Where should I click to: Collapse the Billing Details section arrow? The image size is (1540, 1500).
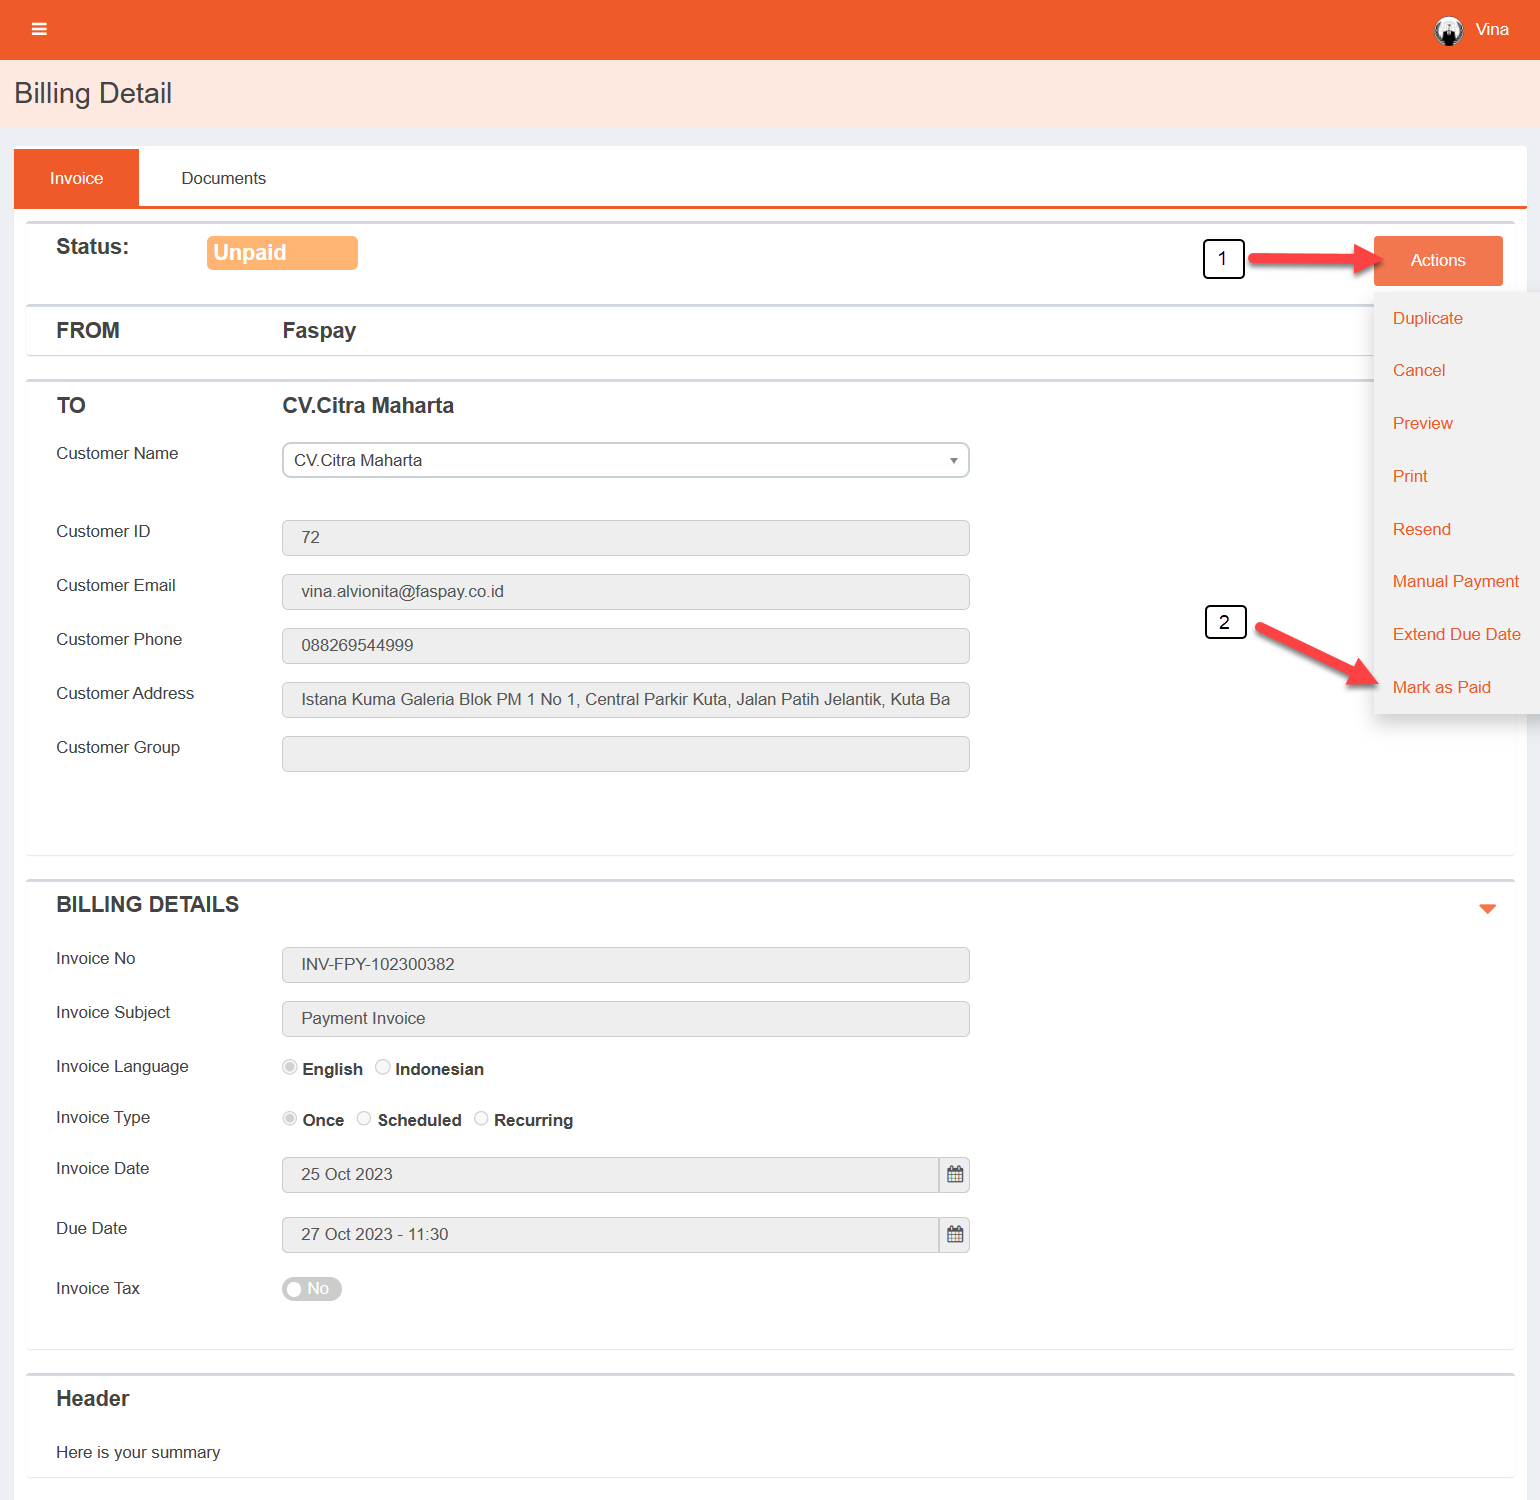coord(1487,909)
